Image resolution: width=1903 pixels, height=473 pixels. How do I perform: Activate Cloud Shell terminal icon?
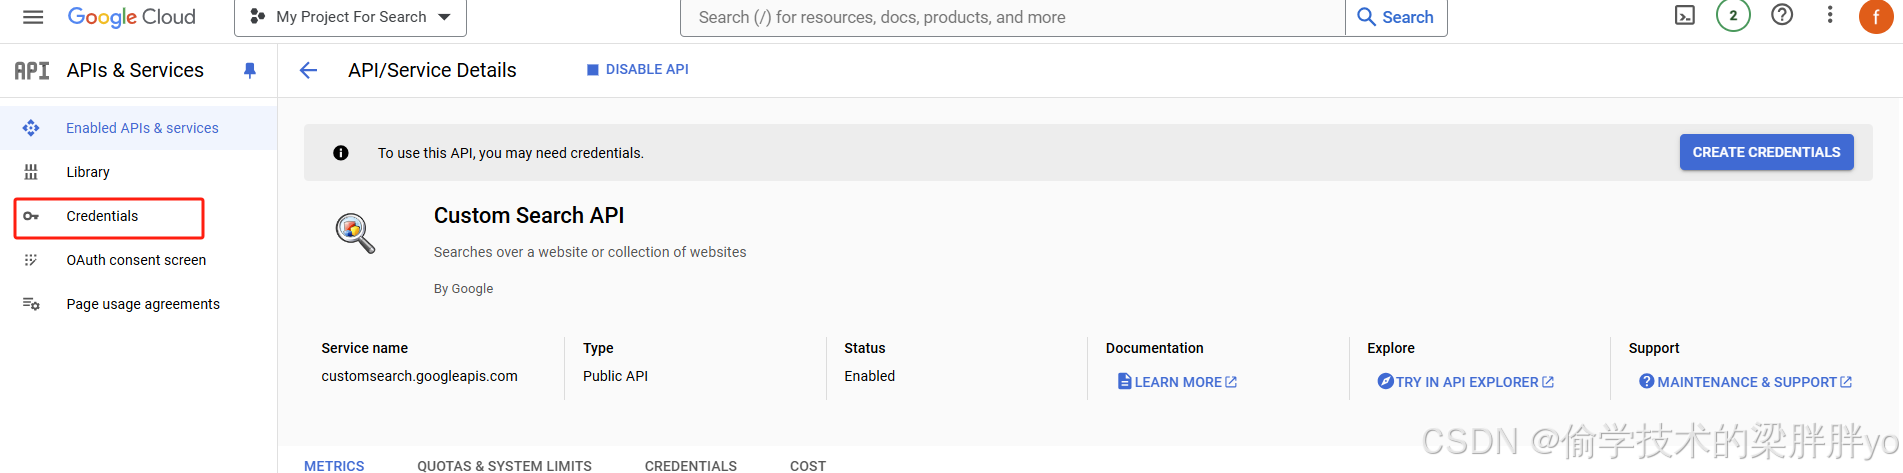[x=1685, y=15]
